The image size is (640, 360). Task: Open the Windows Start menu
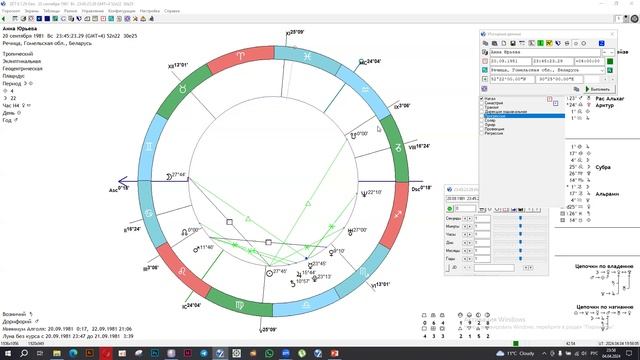pos(7,353)
